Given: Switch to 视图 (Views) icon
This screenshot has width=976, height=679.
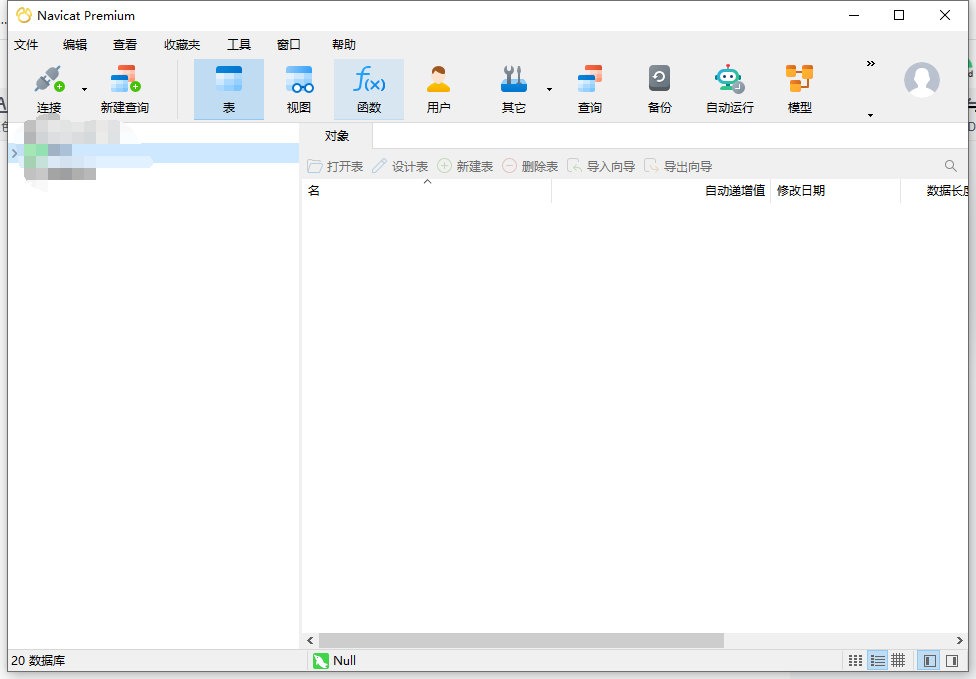Looking at the screenshot, I should click(x=299, y=88).
